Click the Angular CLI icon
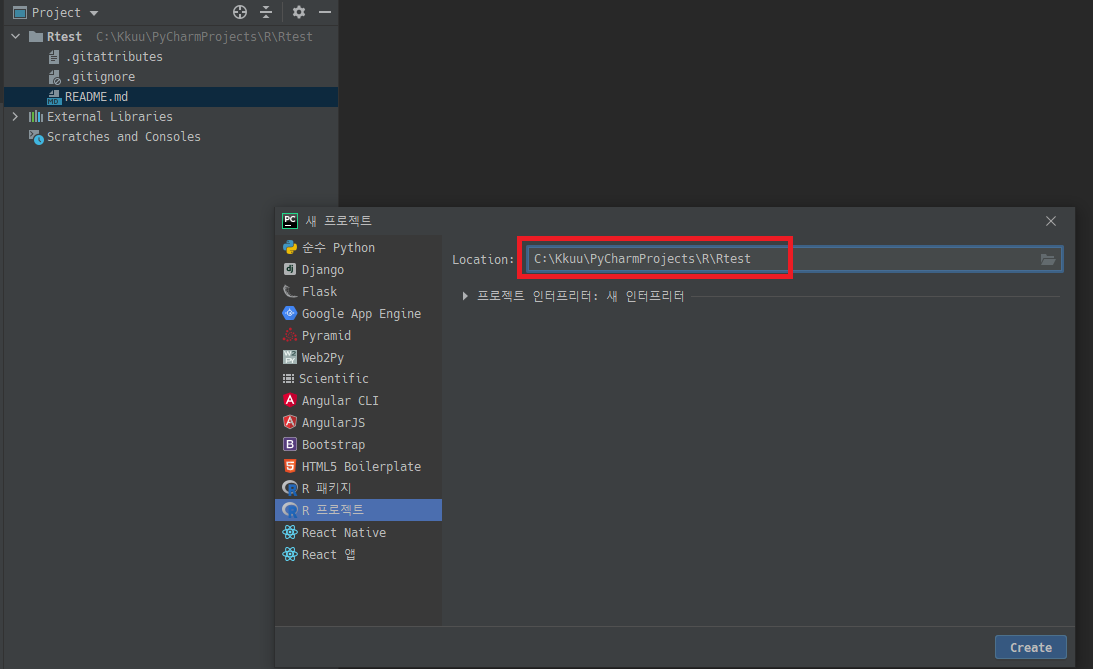Screen dimensions: 1093x669 click(x=290, y=400)
